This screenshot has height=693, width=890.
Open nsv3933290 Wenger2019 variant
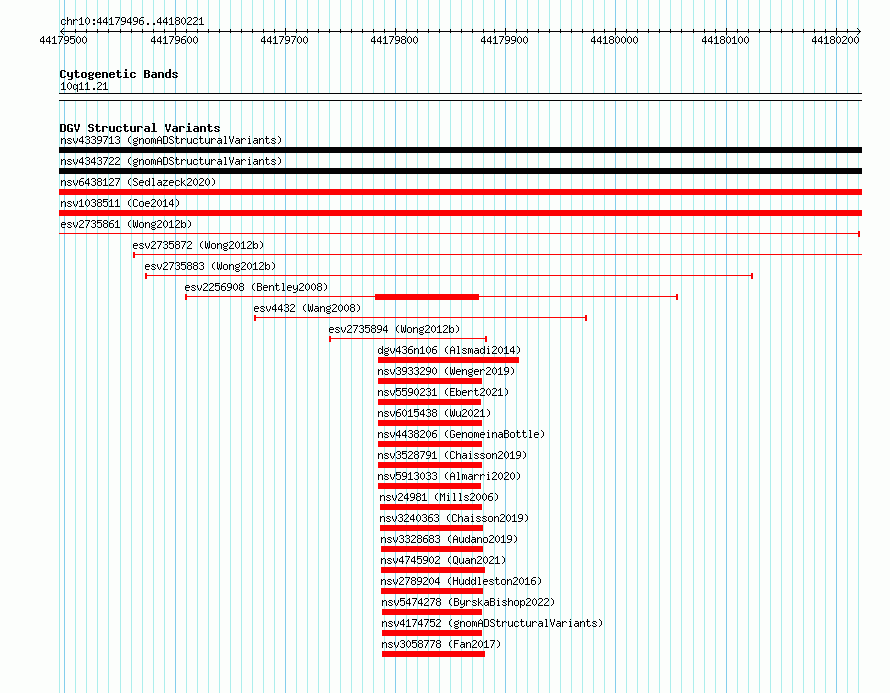446,371
